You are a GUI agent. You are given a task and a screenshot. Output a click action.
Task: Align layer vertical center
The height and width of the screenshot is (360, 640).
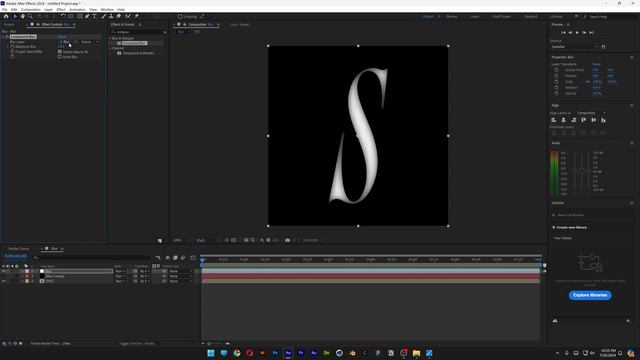coord(593,120)
